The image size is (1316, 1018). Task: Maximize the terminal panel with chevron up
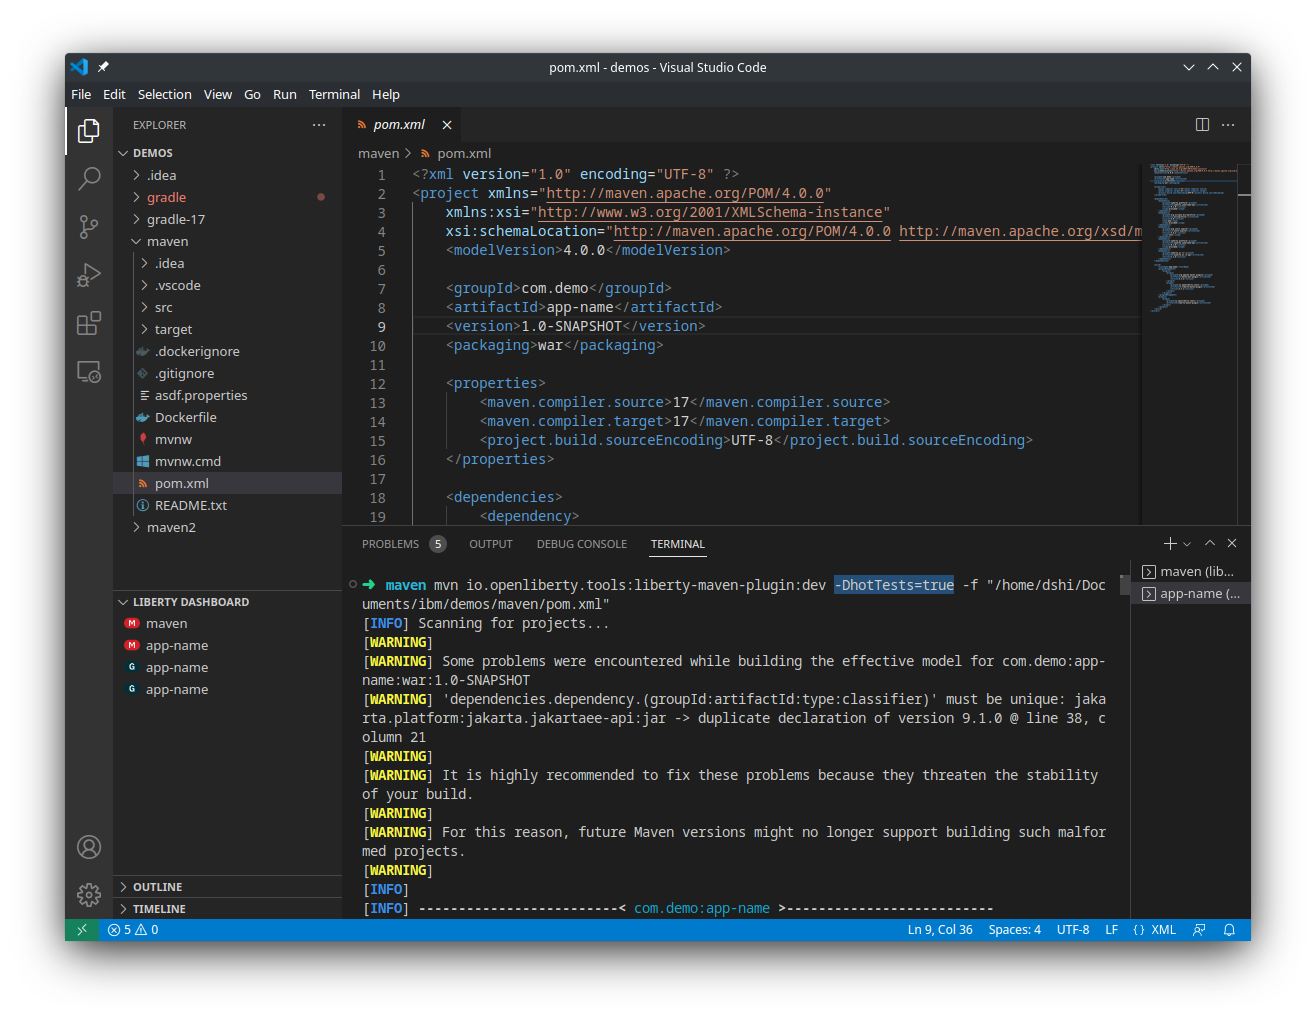(1210, 543)
